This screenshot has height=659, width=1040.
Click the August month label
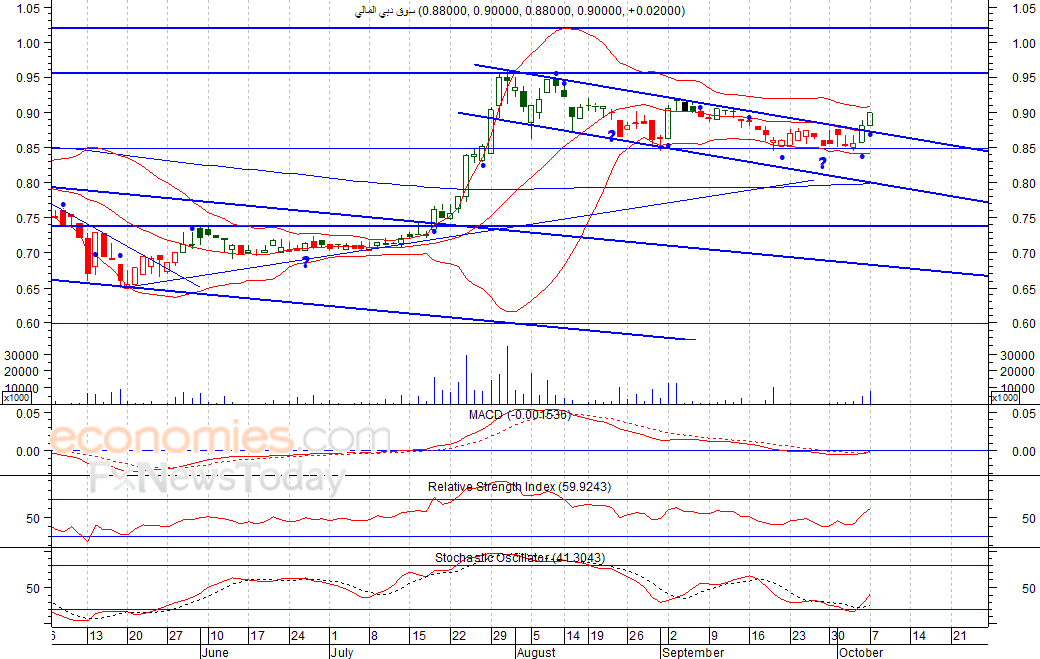coord(536,652)
